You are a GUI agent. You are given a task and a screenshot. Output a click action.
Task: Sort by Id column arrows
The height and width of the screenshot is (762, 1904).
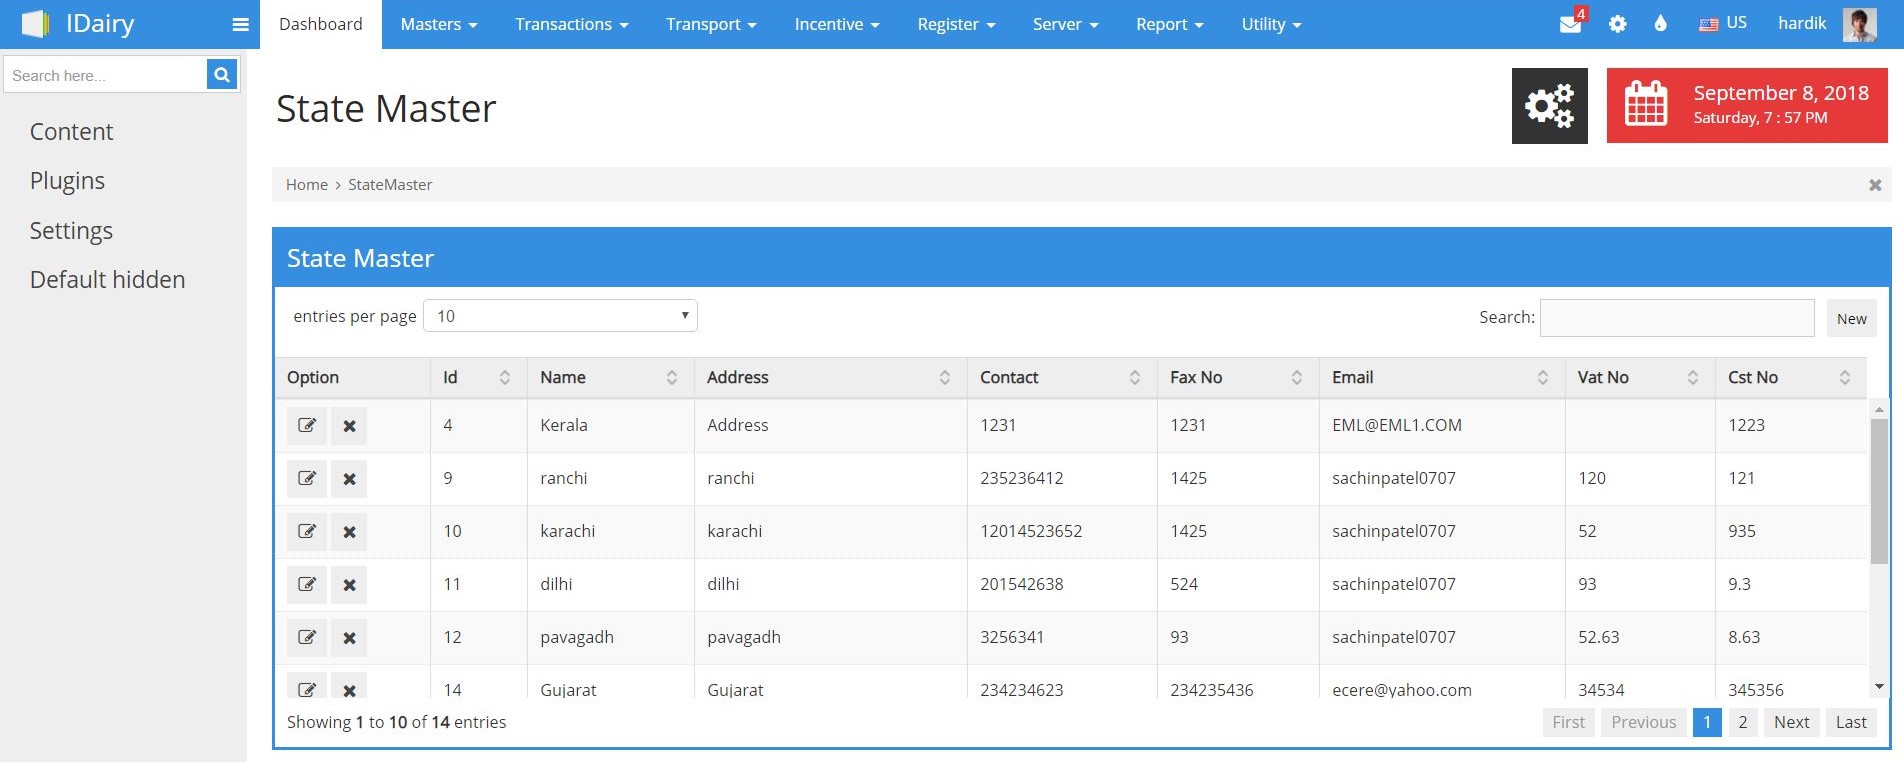[x=505, y=377]
